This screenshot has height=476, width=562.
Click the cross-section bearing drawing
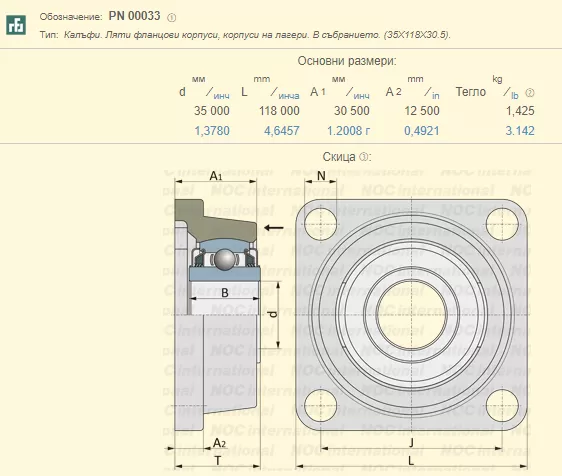(217, 315)
